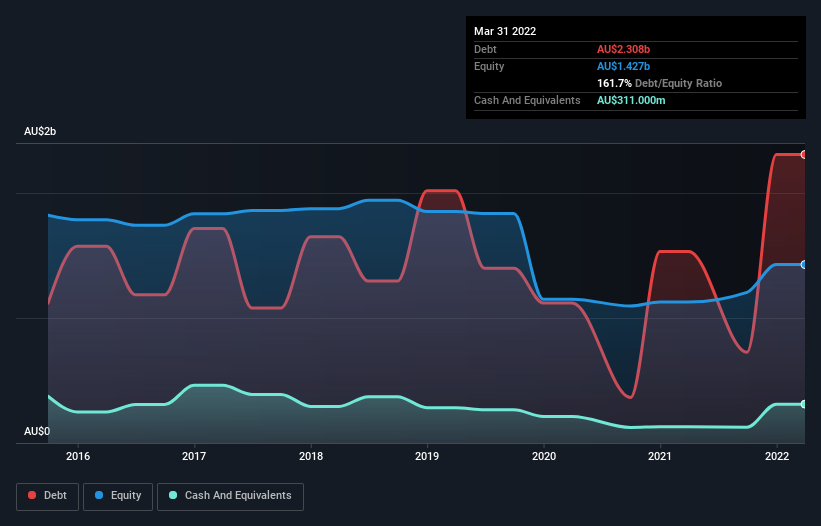Select the 2019 x-axis label
The width and height of the screenshot is (821, 526).
427,456
